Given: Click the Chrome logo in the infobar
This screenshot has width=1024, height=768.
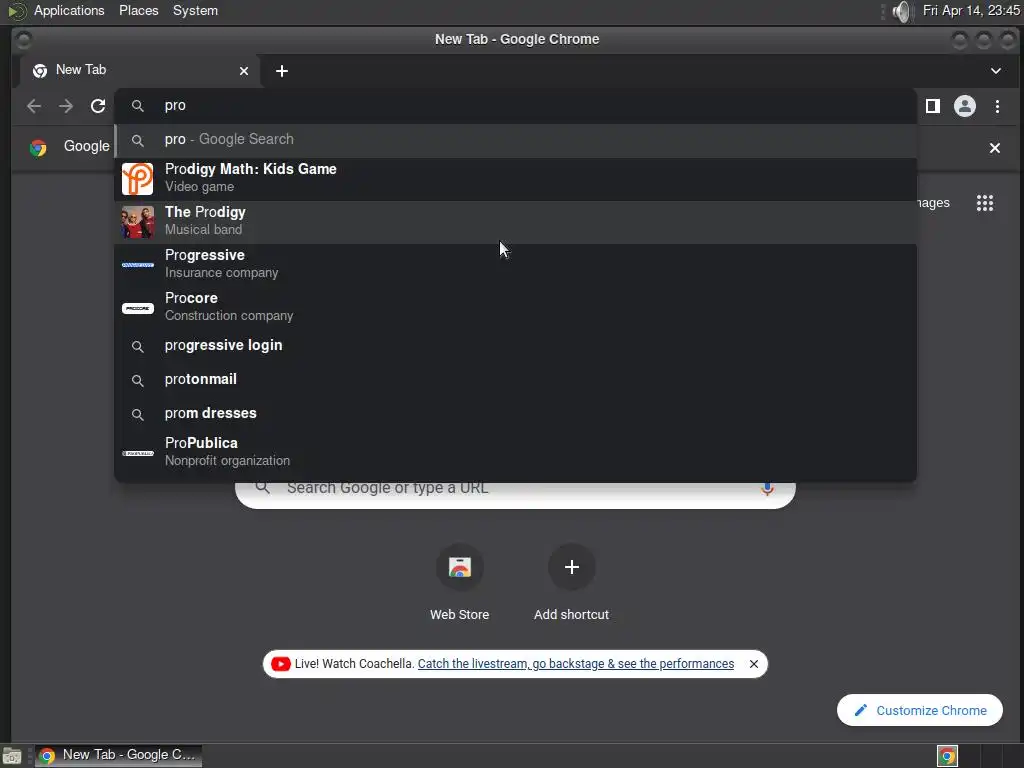Looking at the screenshot, I should pyautogui.click(x=39, y=148).
